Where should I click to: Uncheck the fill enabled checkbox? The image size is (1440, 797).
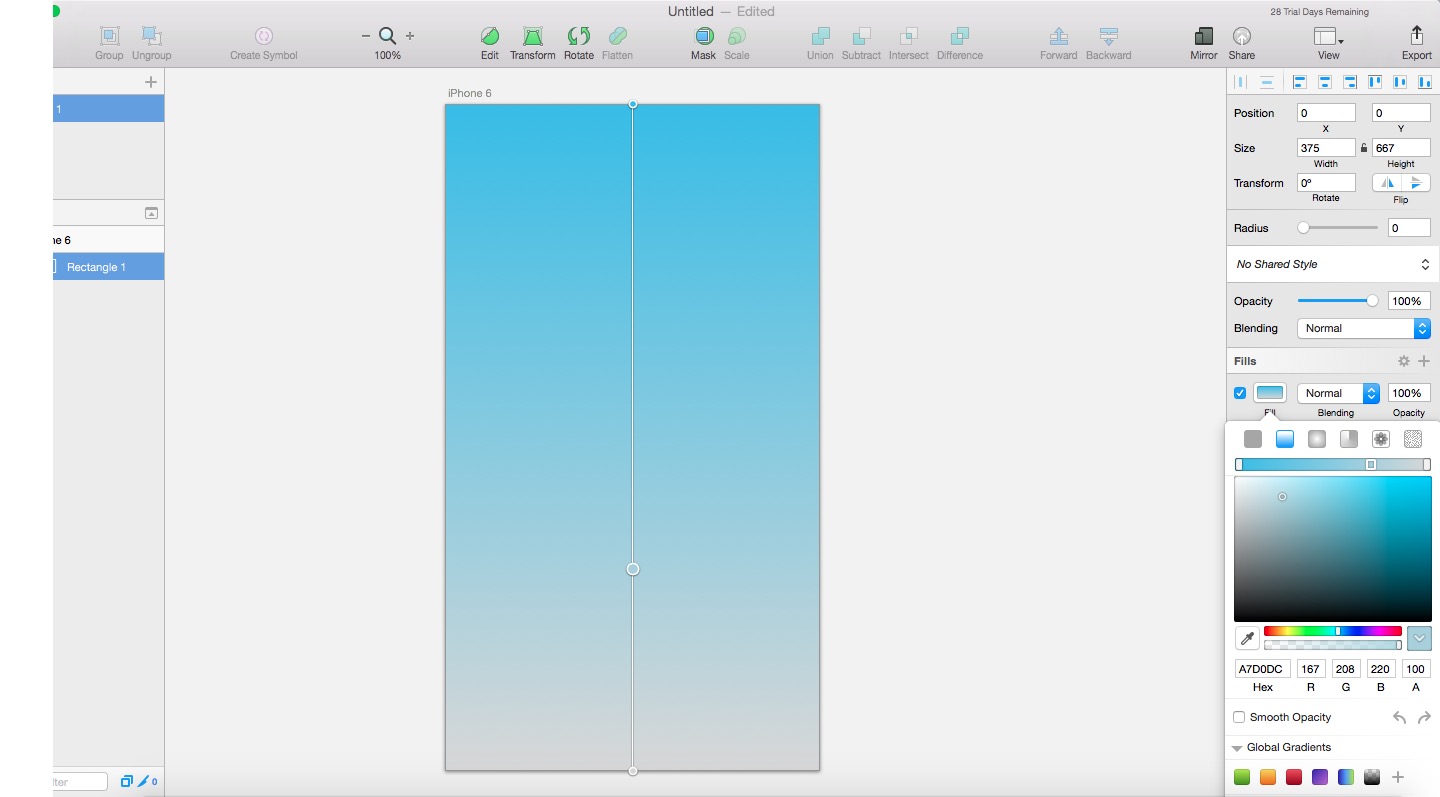[x=1240, y=393]
